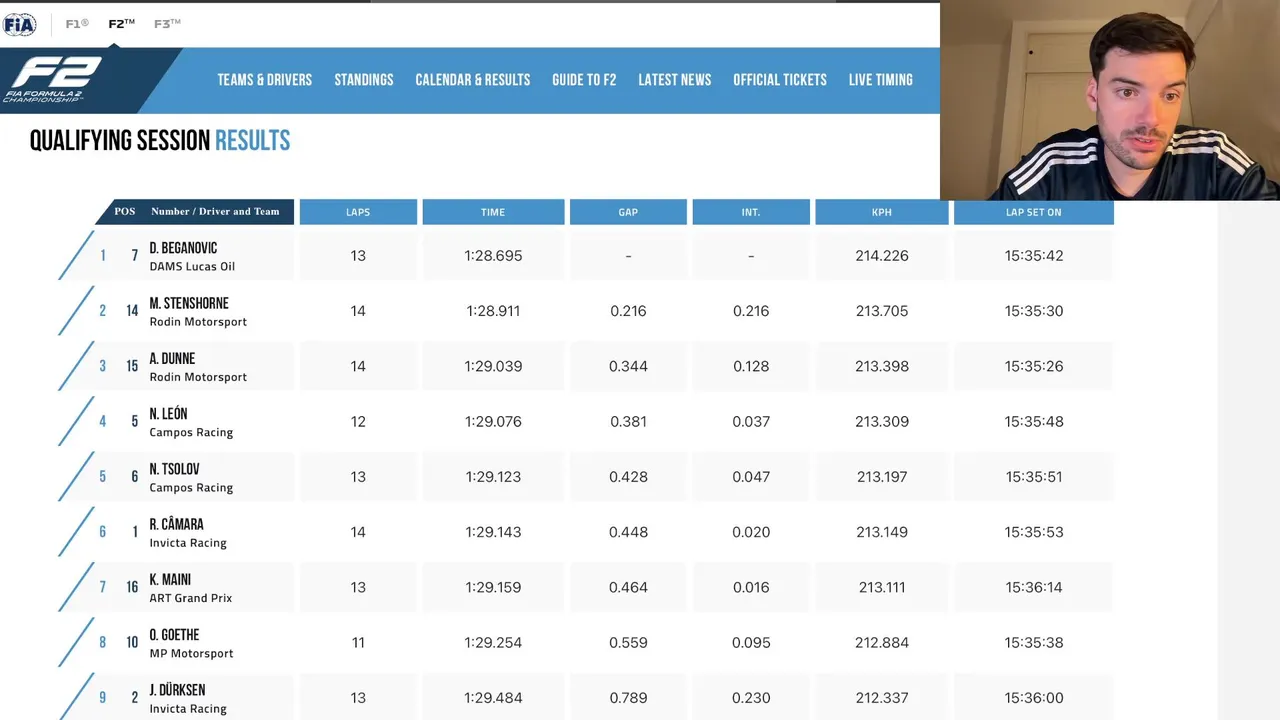
Task: Open the Guide to F2 menu
Action: pos(584,80)
